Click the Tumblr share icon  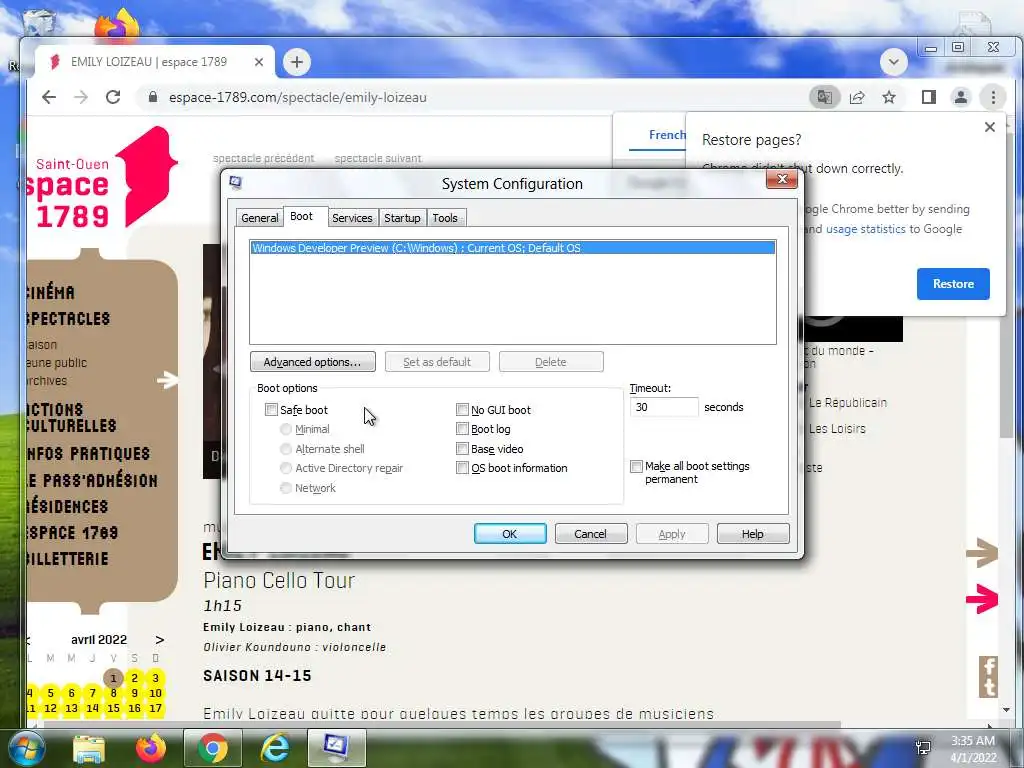point(989,688)
